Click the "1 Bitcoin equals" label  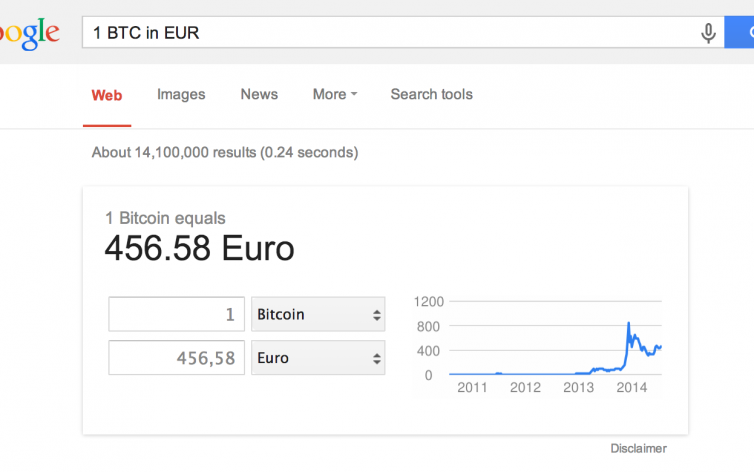pyautogui.click(x=166, y=218)
